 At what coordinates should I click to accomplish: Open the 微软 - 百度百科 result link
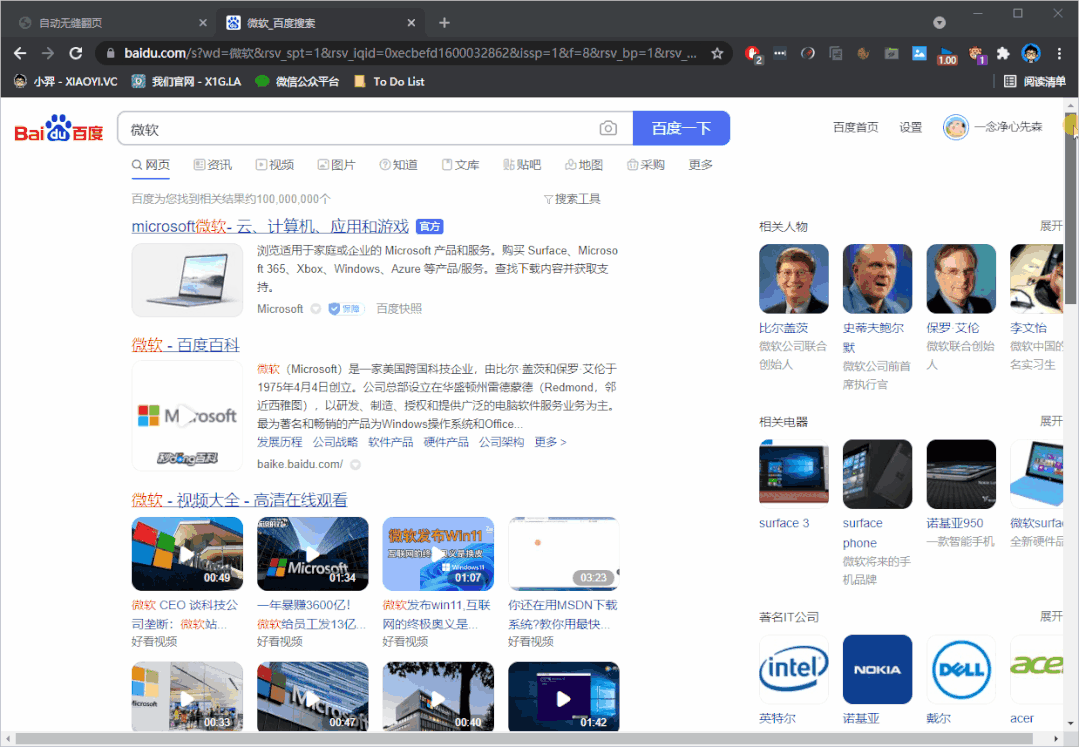point(186,345)
